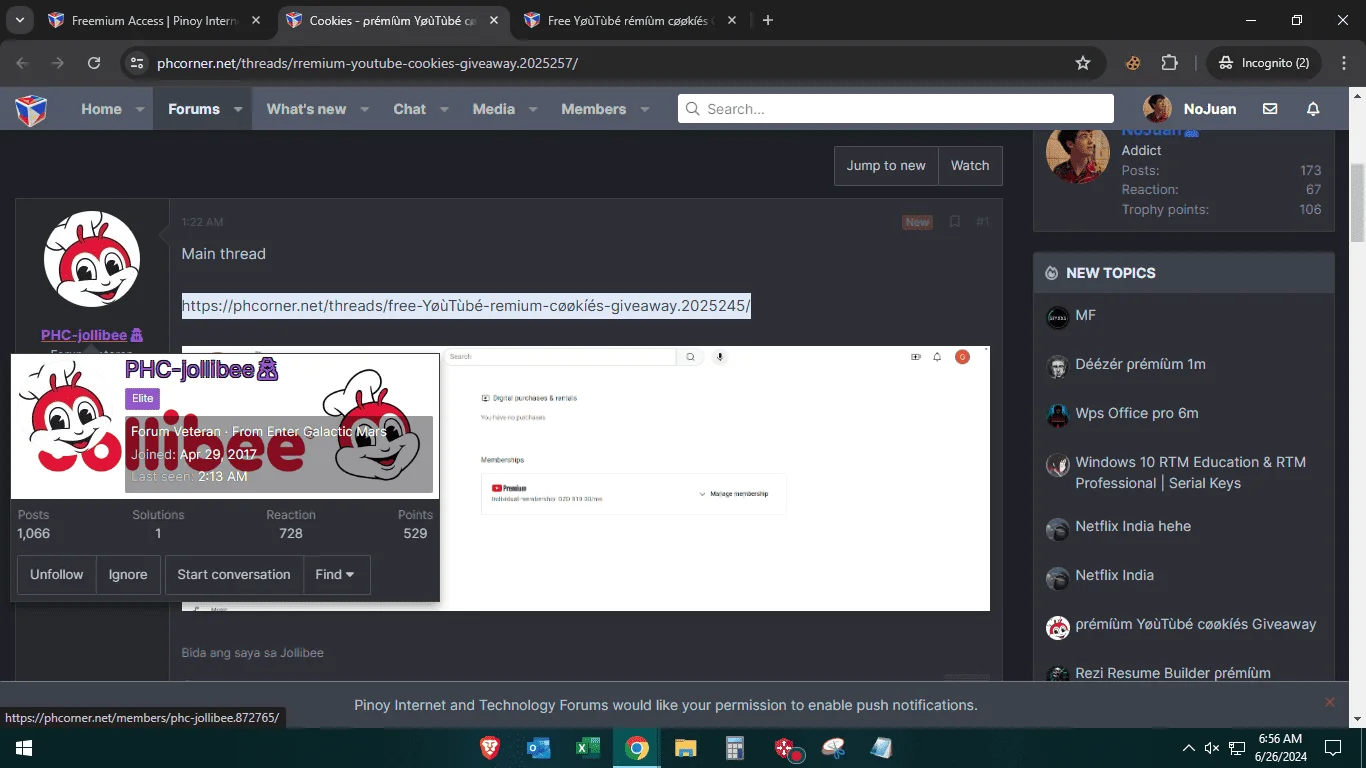Open the Netflix India hehe topic
The image size is (1366, 768).
click(1133, 526)
